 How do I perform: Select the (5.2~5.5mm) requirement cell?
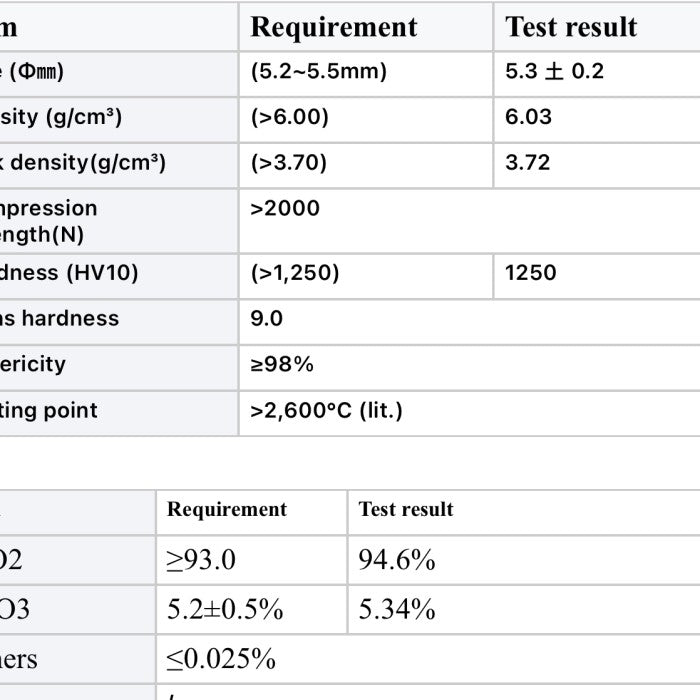318,72
